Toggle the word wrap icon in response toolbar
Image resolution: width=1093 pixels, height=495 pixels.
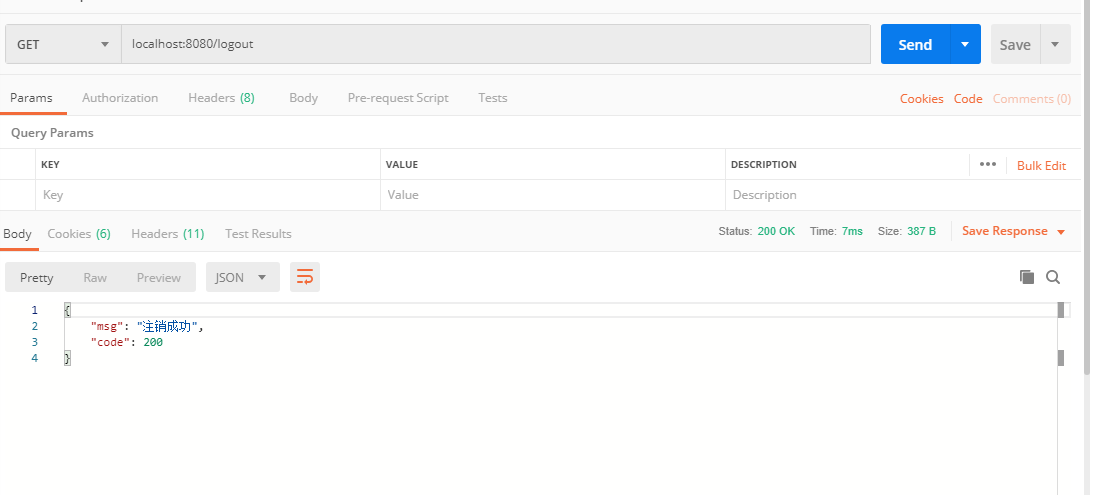[305, 277]
